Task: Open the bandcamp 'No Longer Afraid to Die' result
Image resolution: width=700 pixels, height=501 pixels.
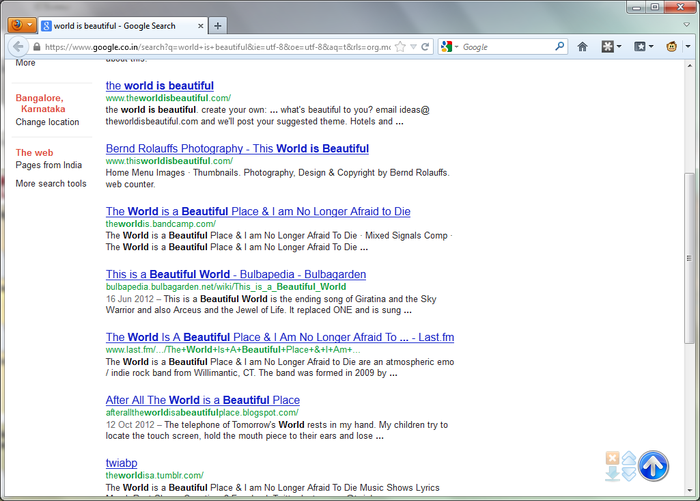Action: pyautogui.click(x=258, y=212)
